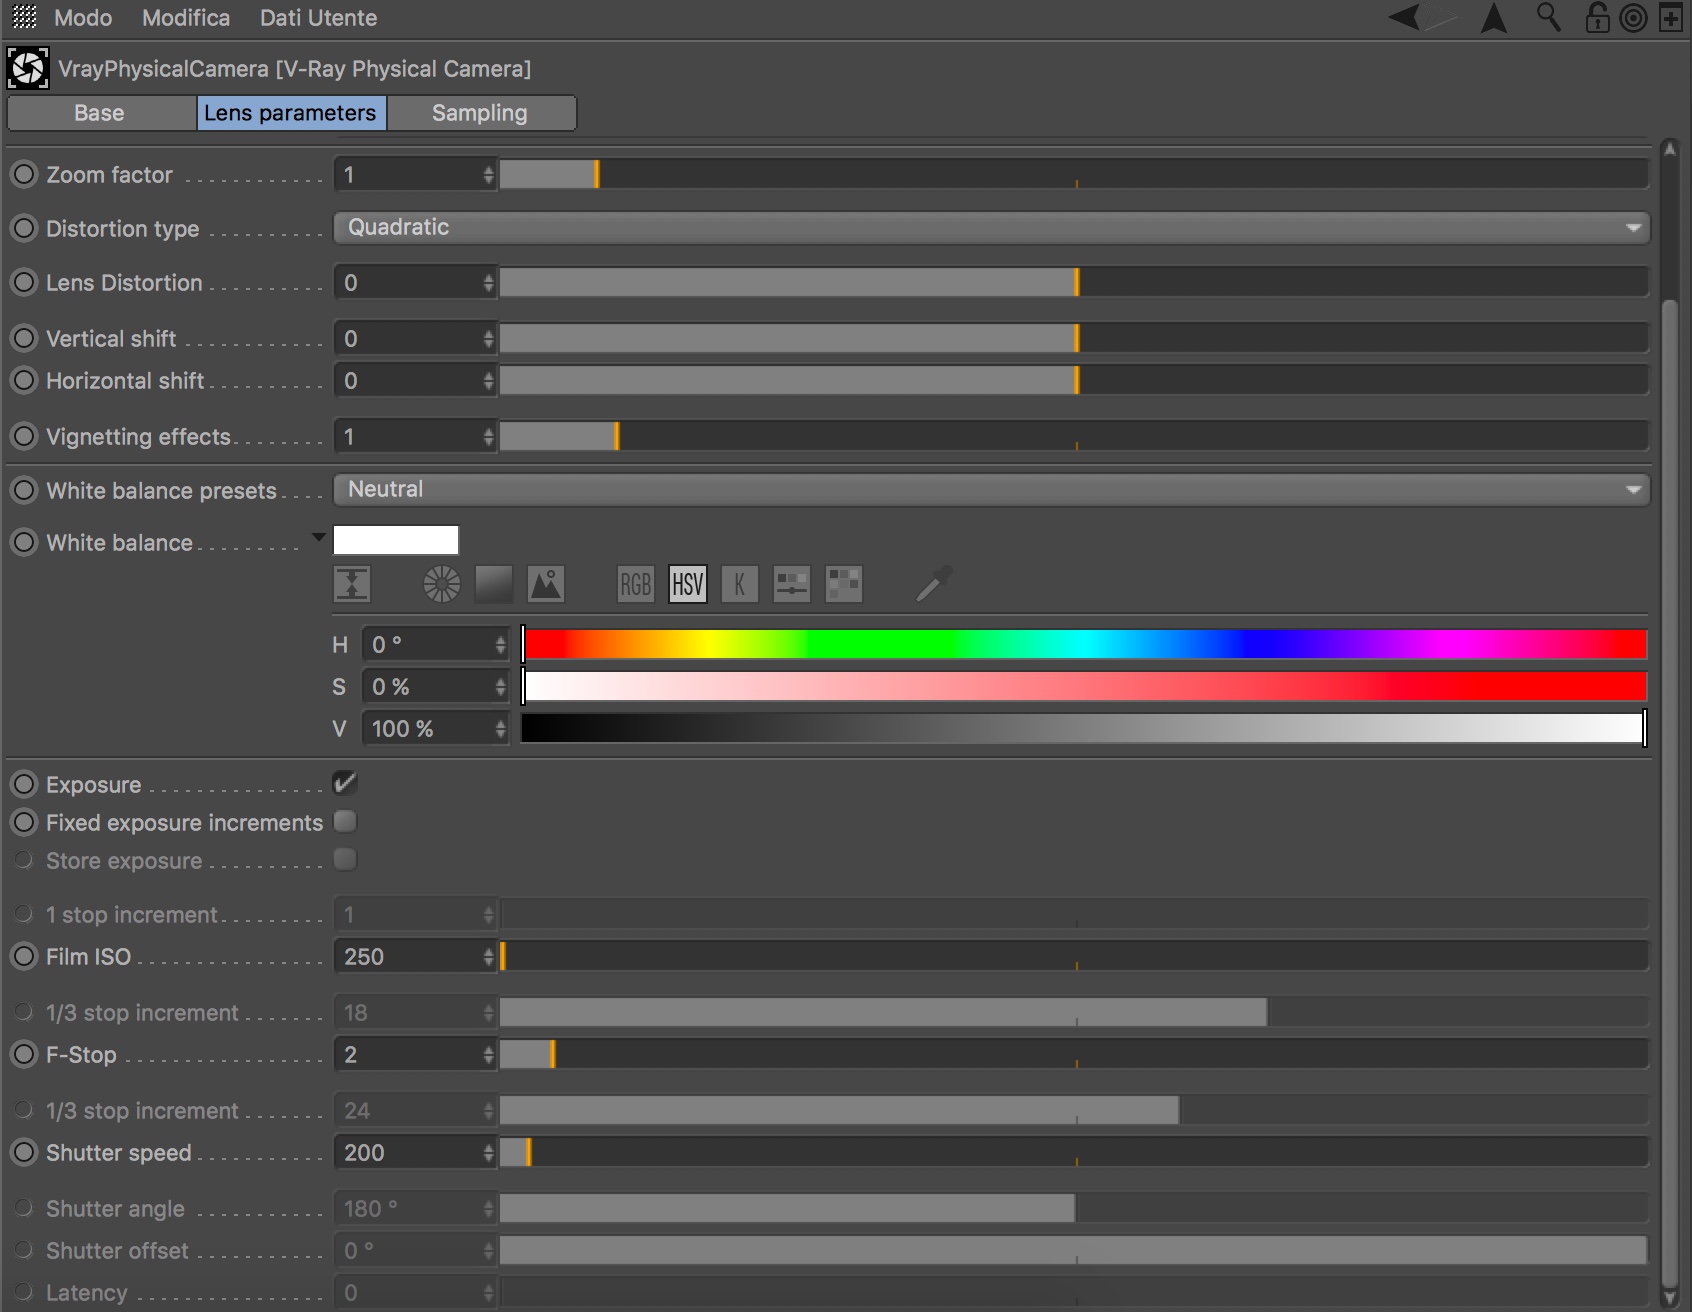This screenshot has height=1312, width=1692.
Task: Click the VrayPhysicalCamera shutter icon
Action: [x=27, y=68]
